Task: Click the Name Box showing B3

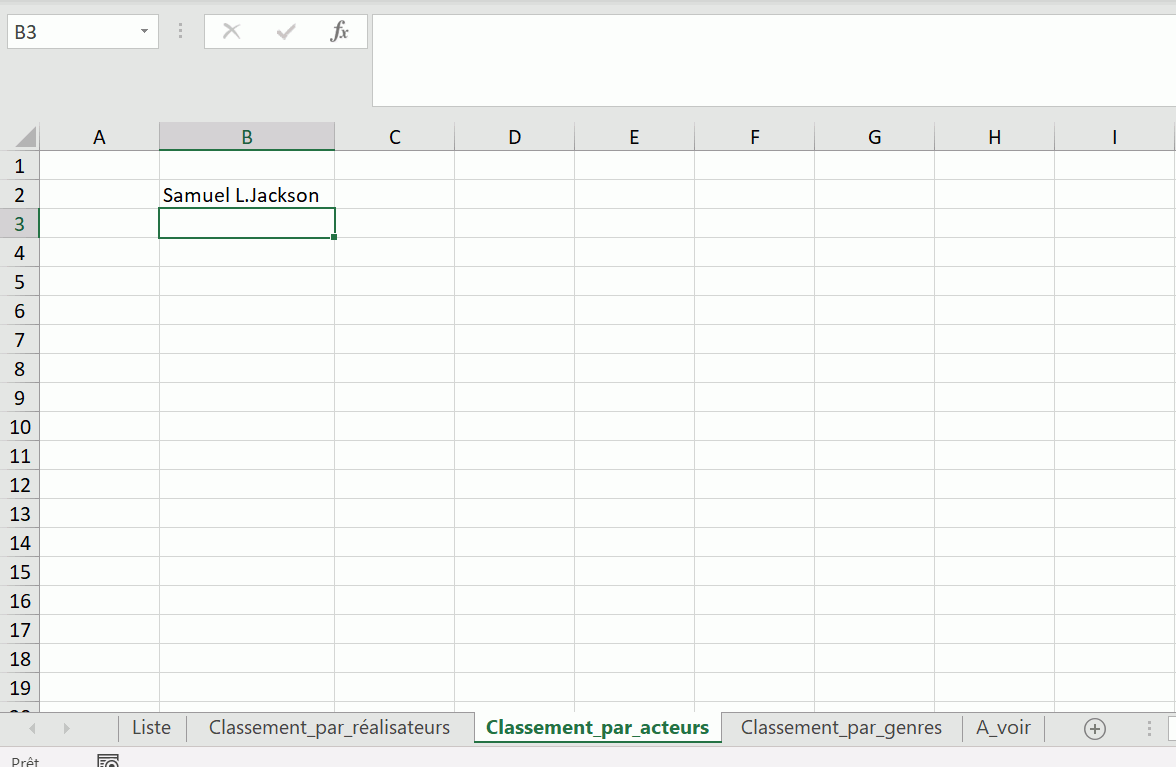Action: [x=70, y=32]
